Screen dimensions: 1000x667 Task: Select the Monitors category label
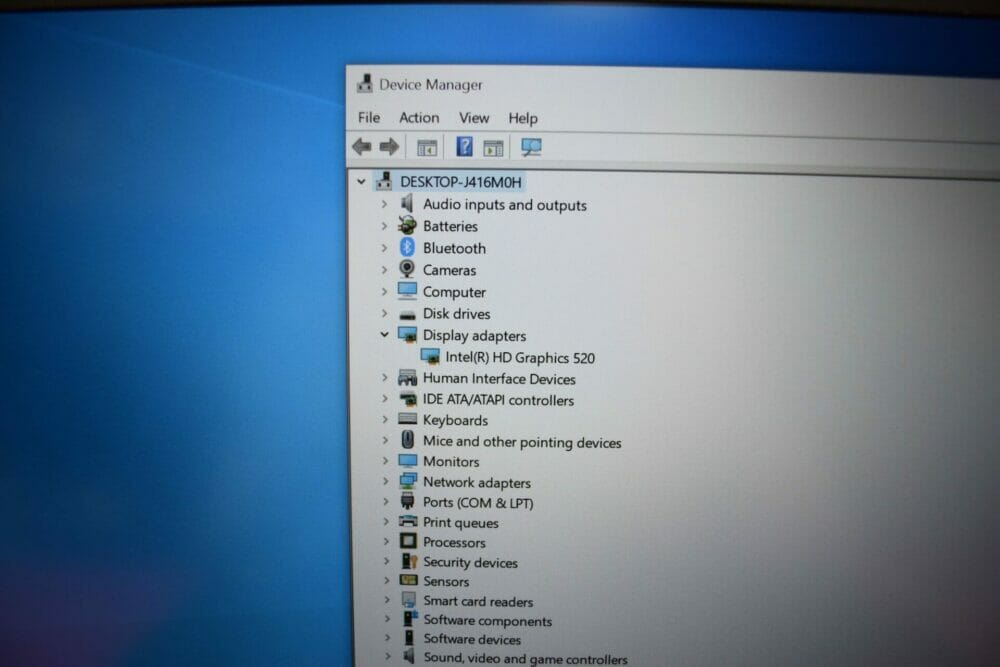point(451,461)
